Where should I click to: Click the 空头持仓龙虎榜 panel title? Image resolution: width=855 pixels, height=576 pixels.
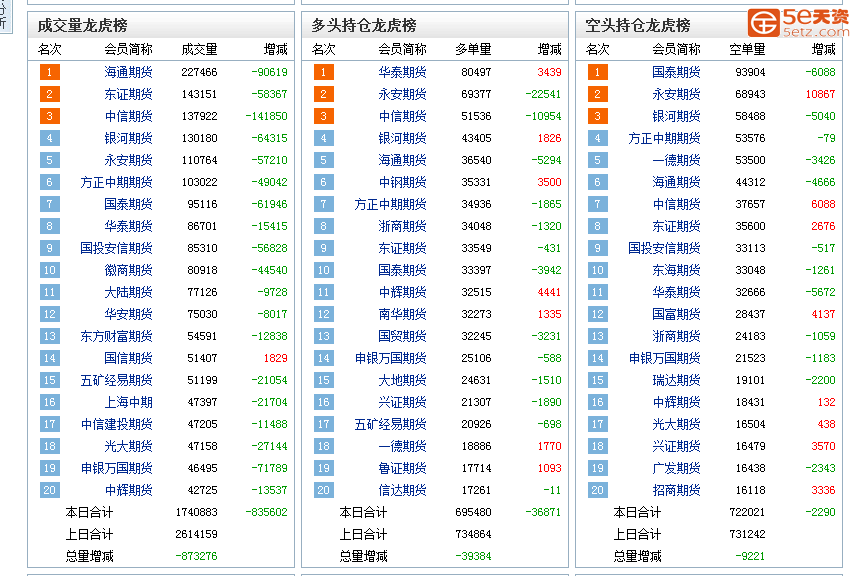click(638, 25)
